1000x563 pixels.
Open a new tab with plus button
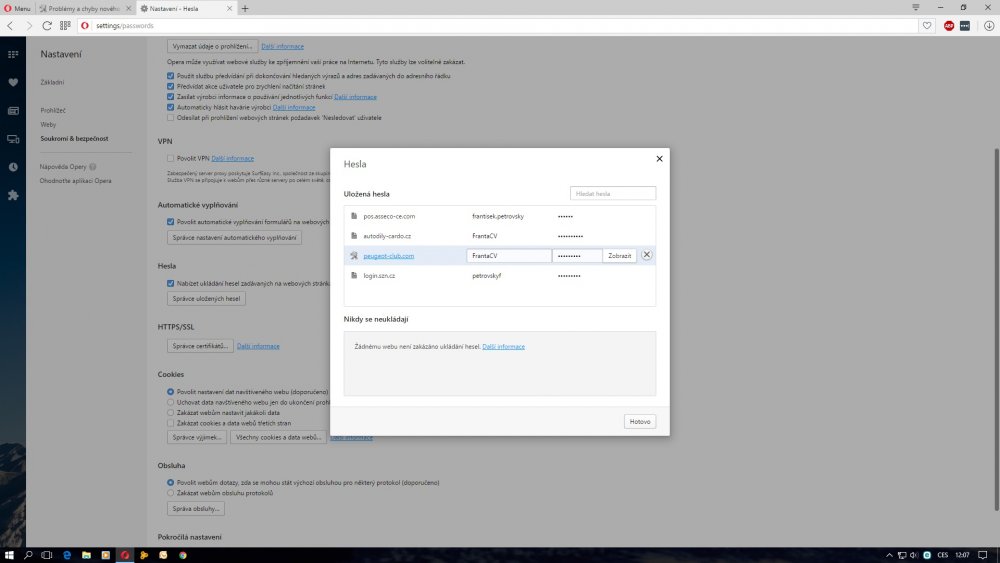pos(245,8)
